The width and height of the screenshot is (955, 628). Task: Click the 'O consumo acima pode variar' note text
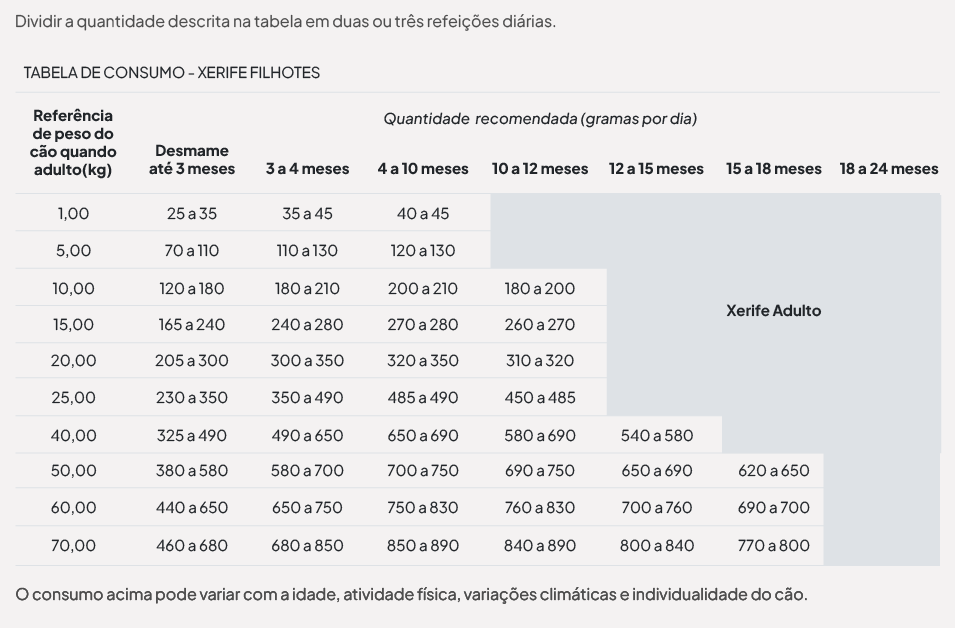click(410, 595)
